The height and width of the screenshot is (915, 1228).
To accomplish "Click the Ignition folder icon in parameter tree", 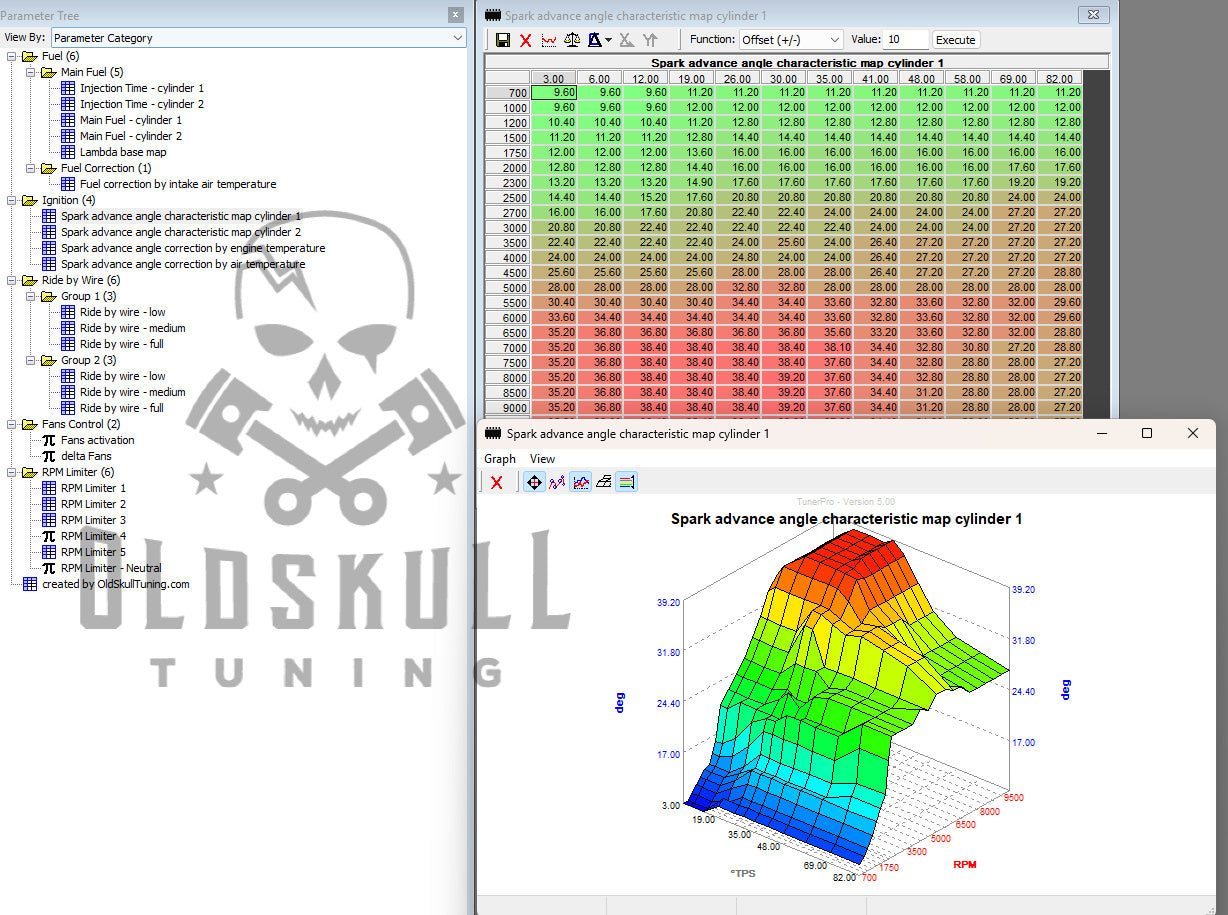I will [x=29, y=200].
